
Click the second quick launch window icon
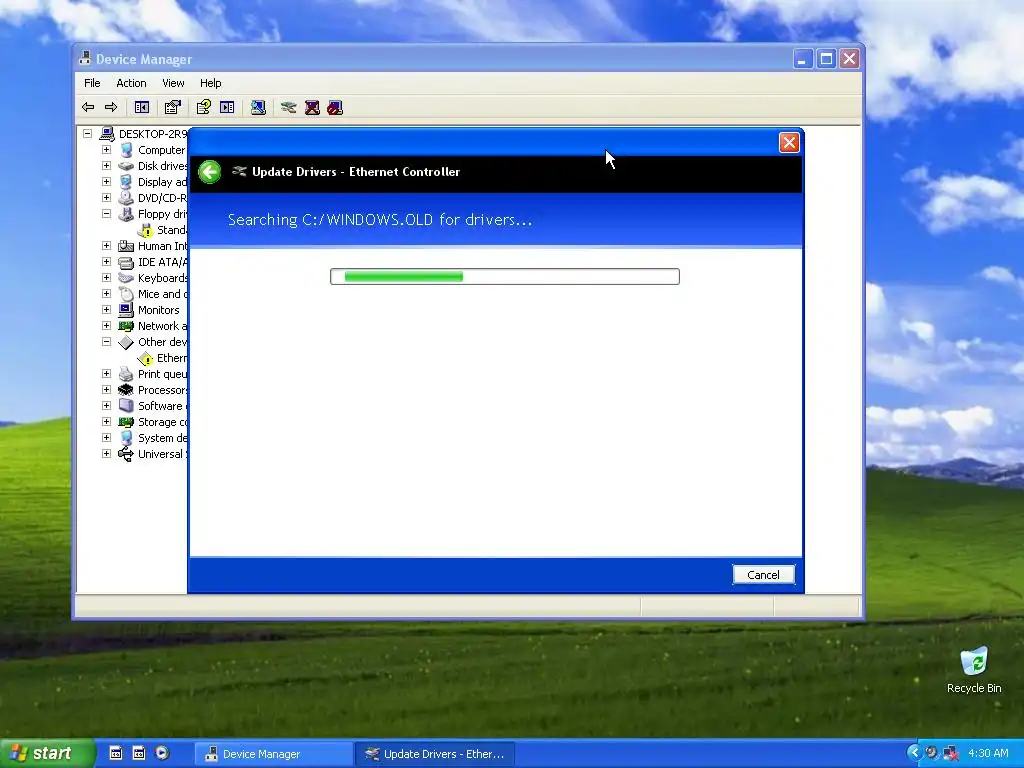(x=139, y=753)
